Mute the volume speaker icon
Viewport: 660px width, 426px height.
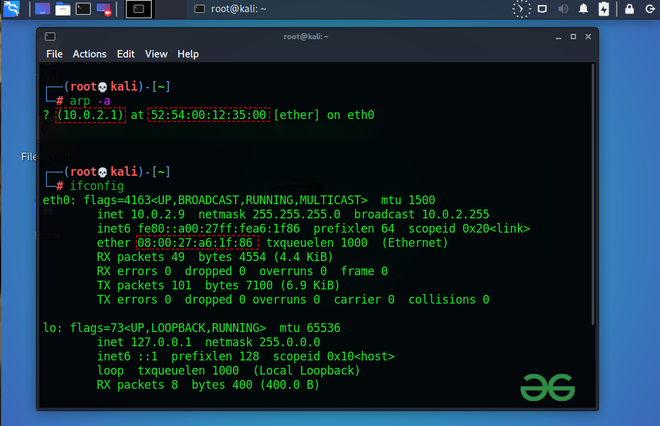click(x=563, y=9)
